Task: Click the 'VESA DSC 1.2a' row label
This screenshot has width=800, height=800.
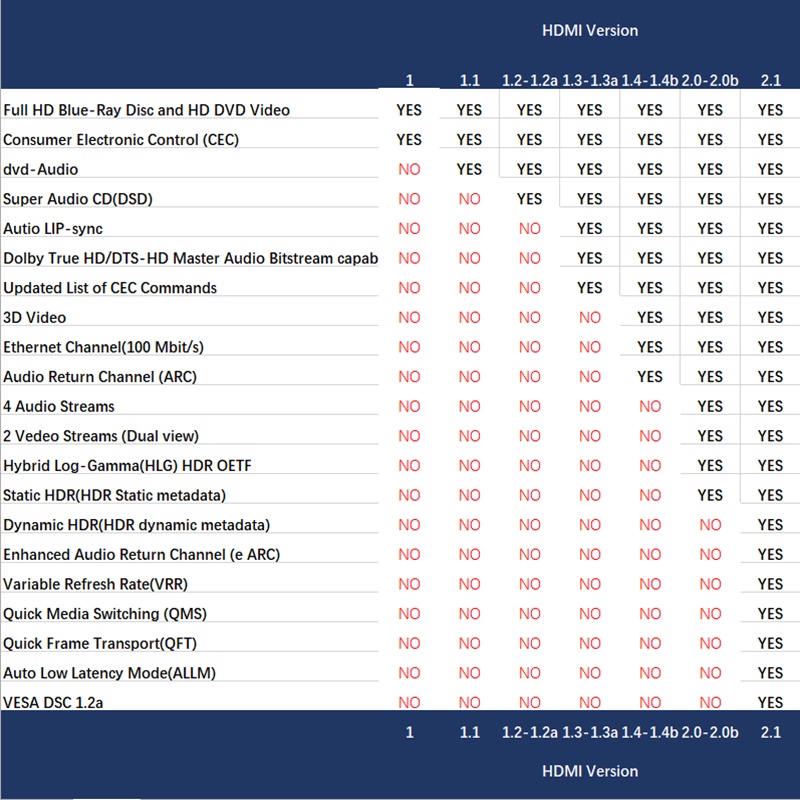Action: click(53, 702)
